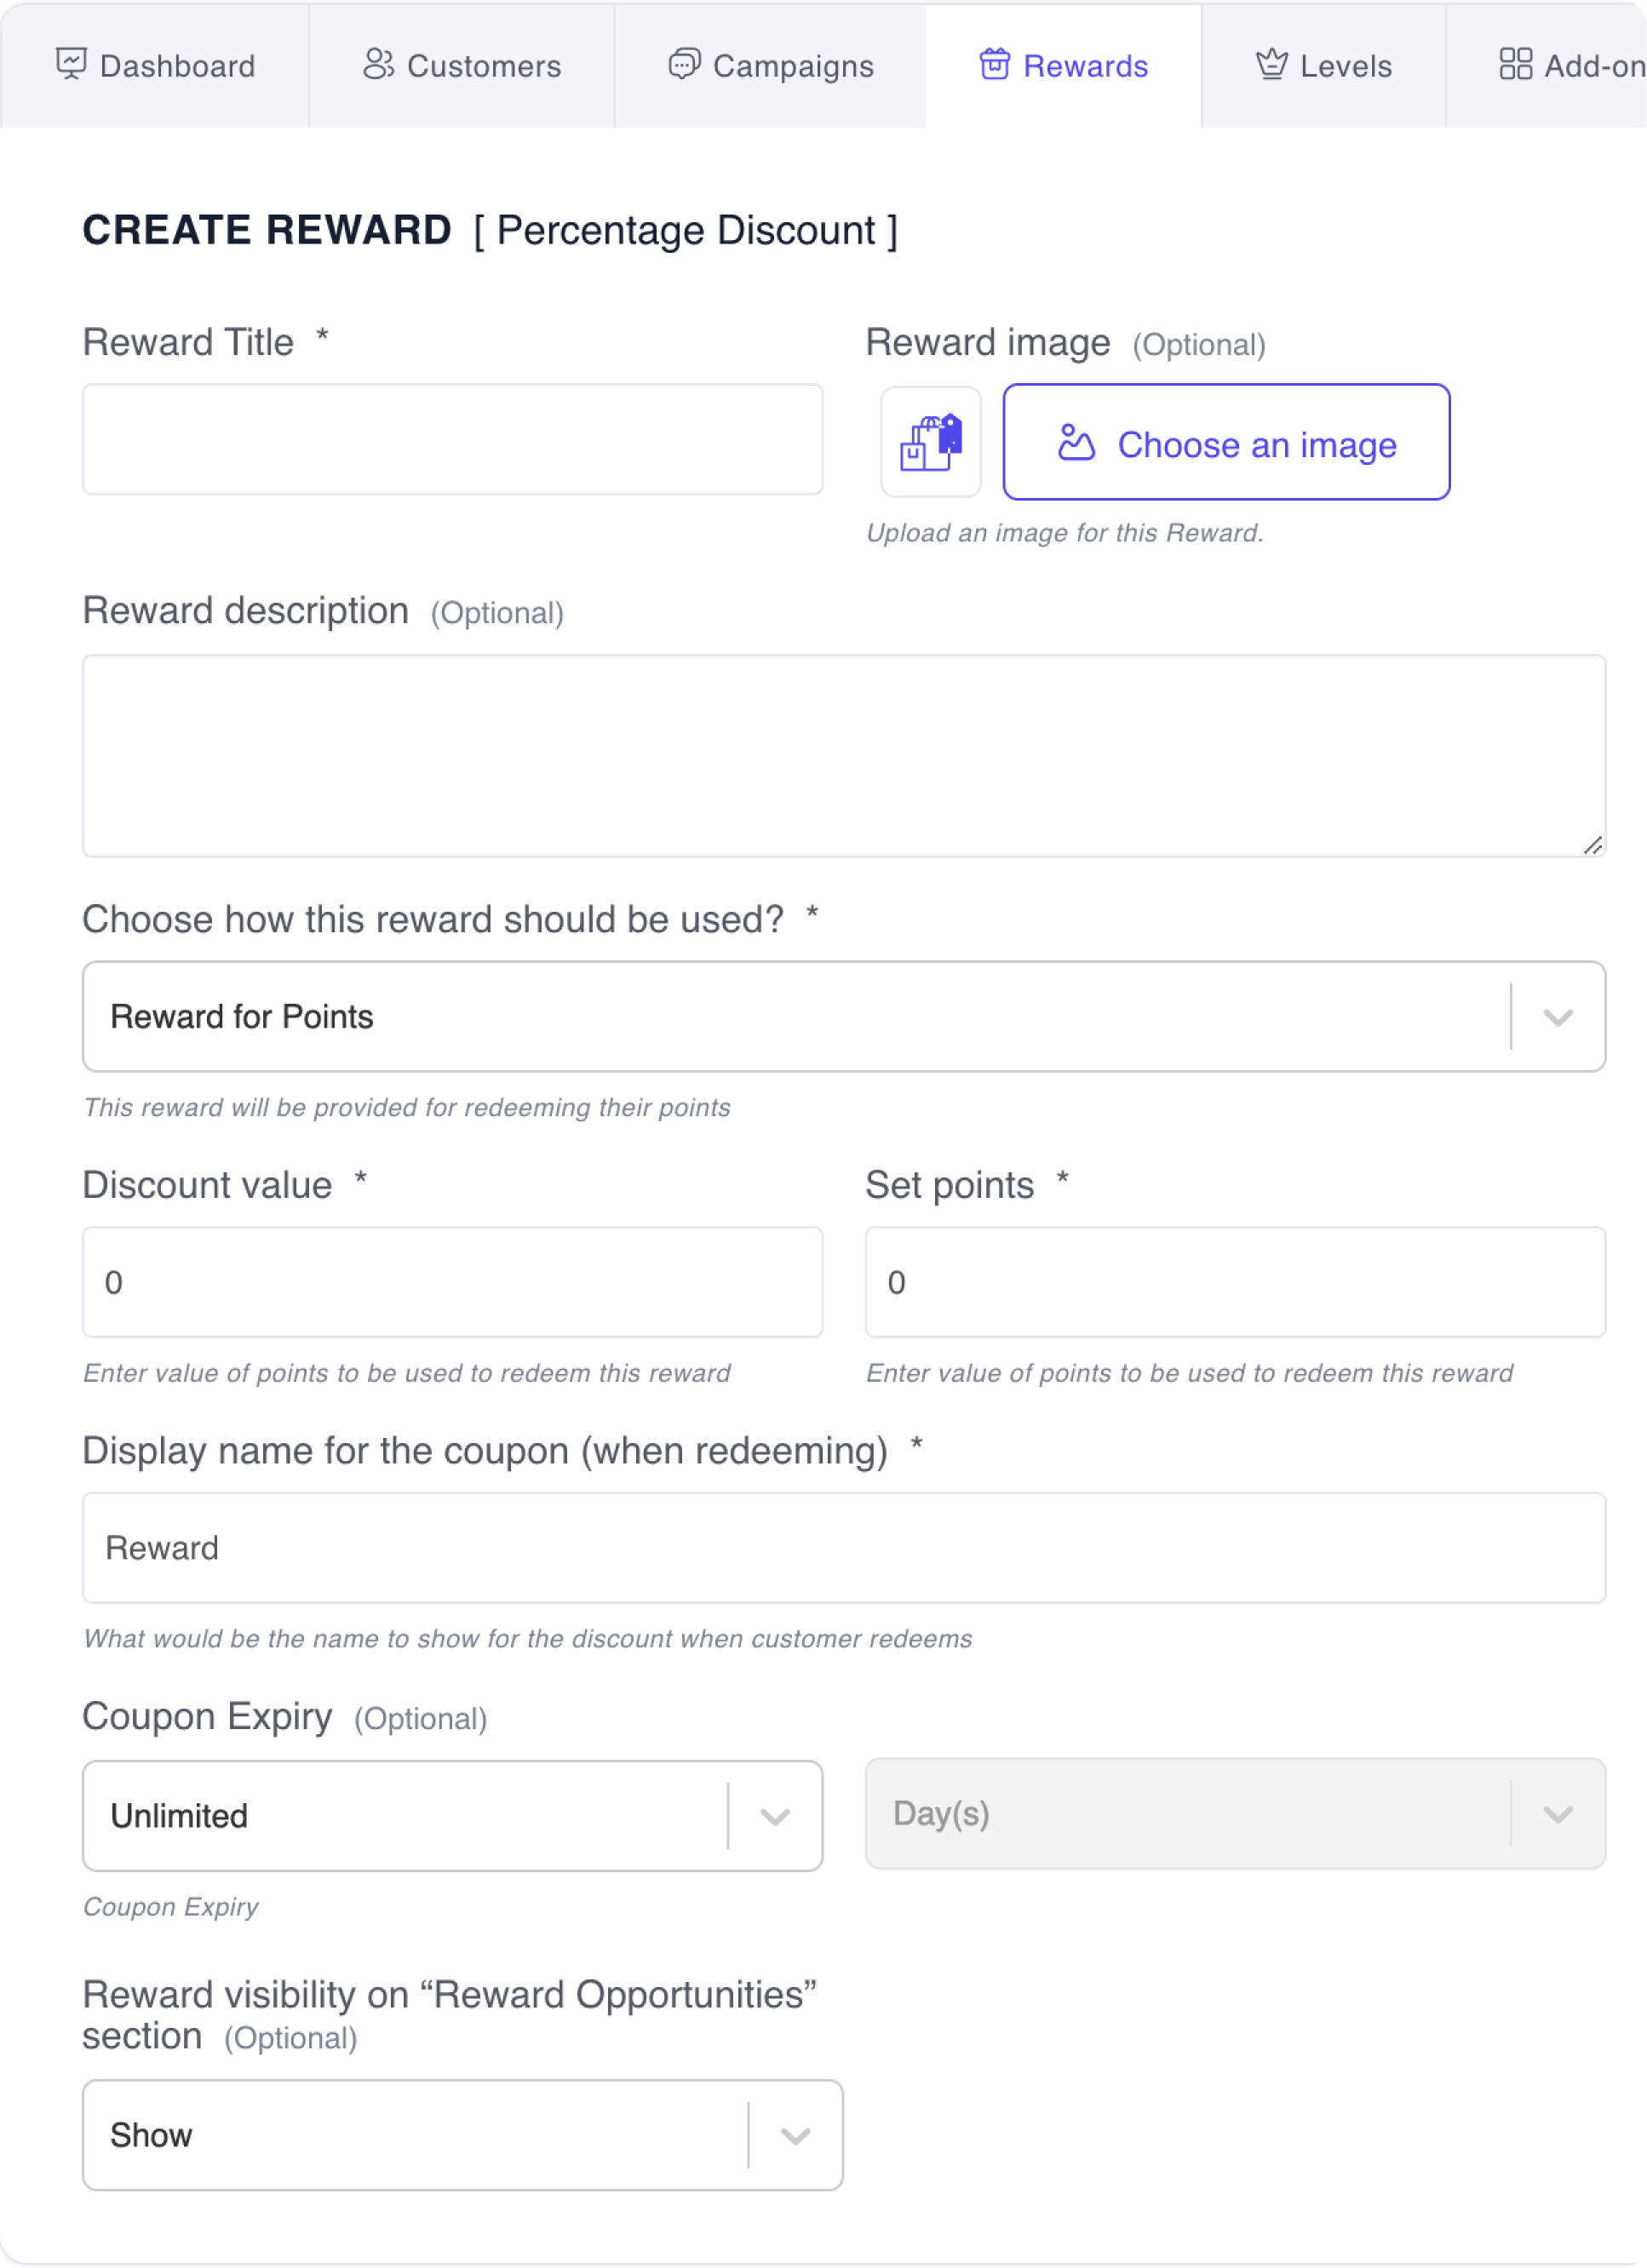The image size is (1647, 2268).
Task: Click the 'Choose an image' button
Action: [x=1226, y=442]
